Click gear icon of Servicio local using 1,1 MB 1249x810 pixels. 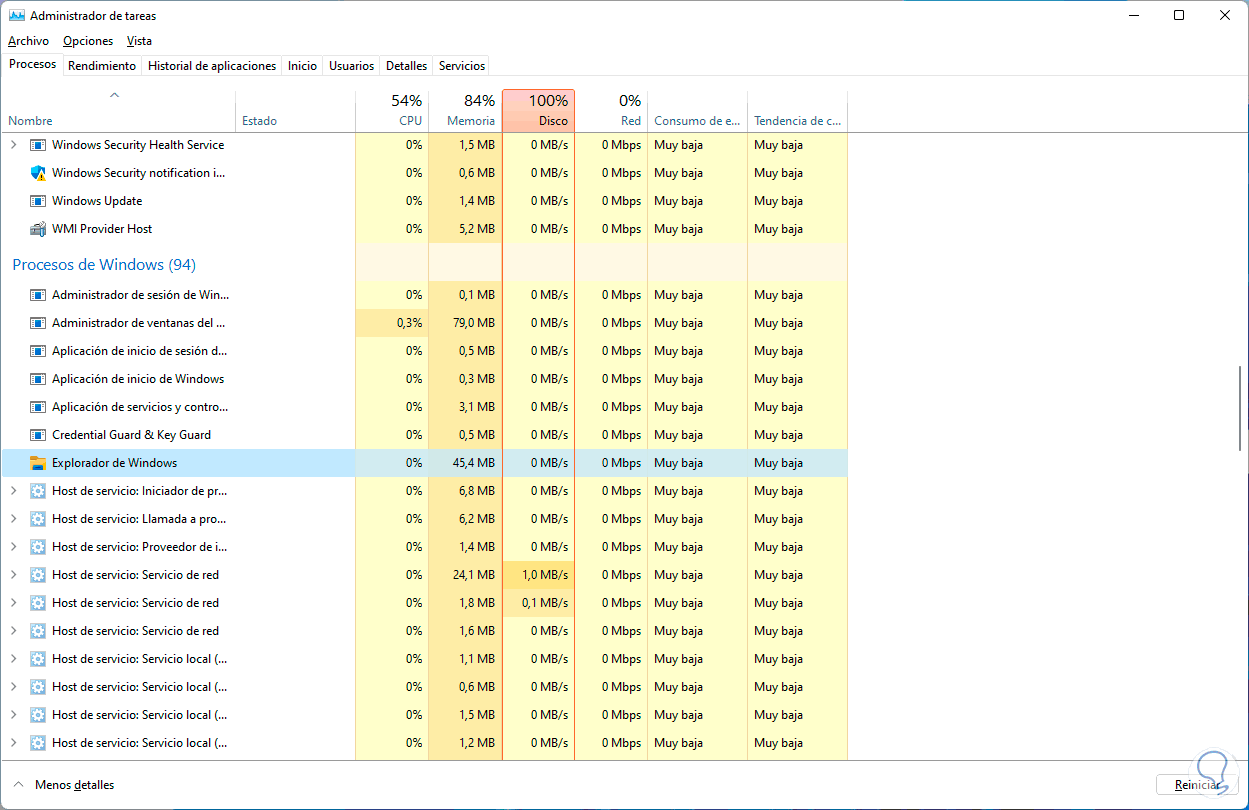pos(38,659)
